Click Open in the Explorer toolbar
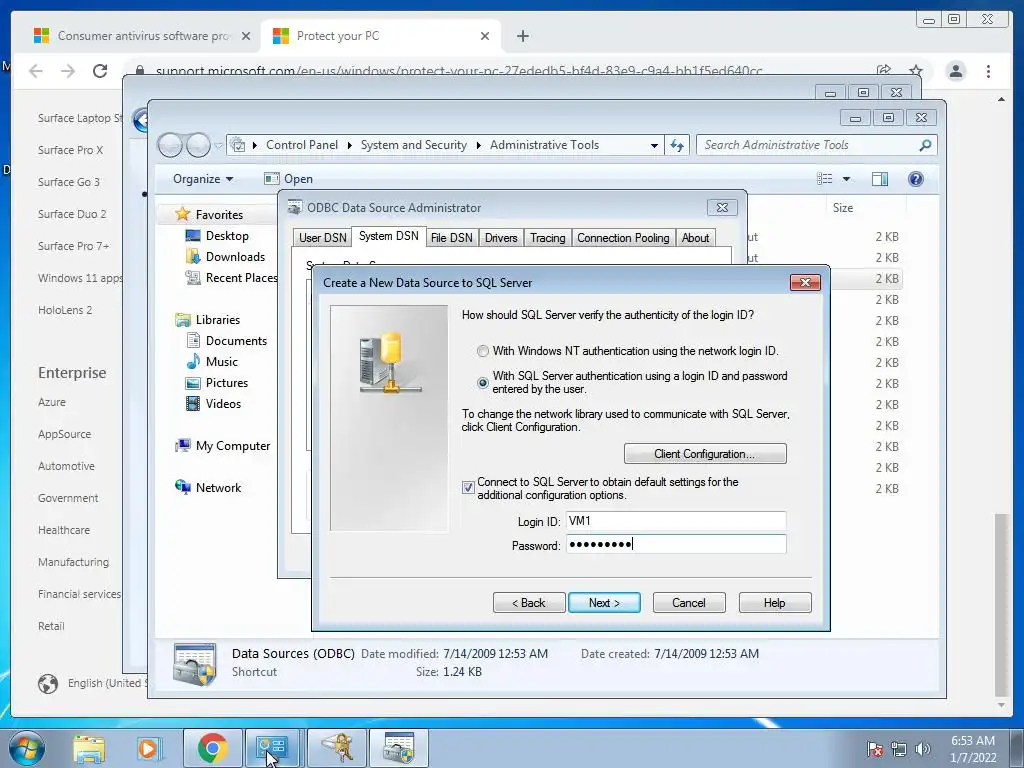Image resolution: width=1024 pixels, height=768 pixels. coord(289,179)
